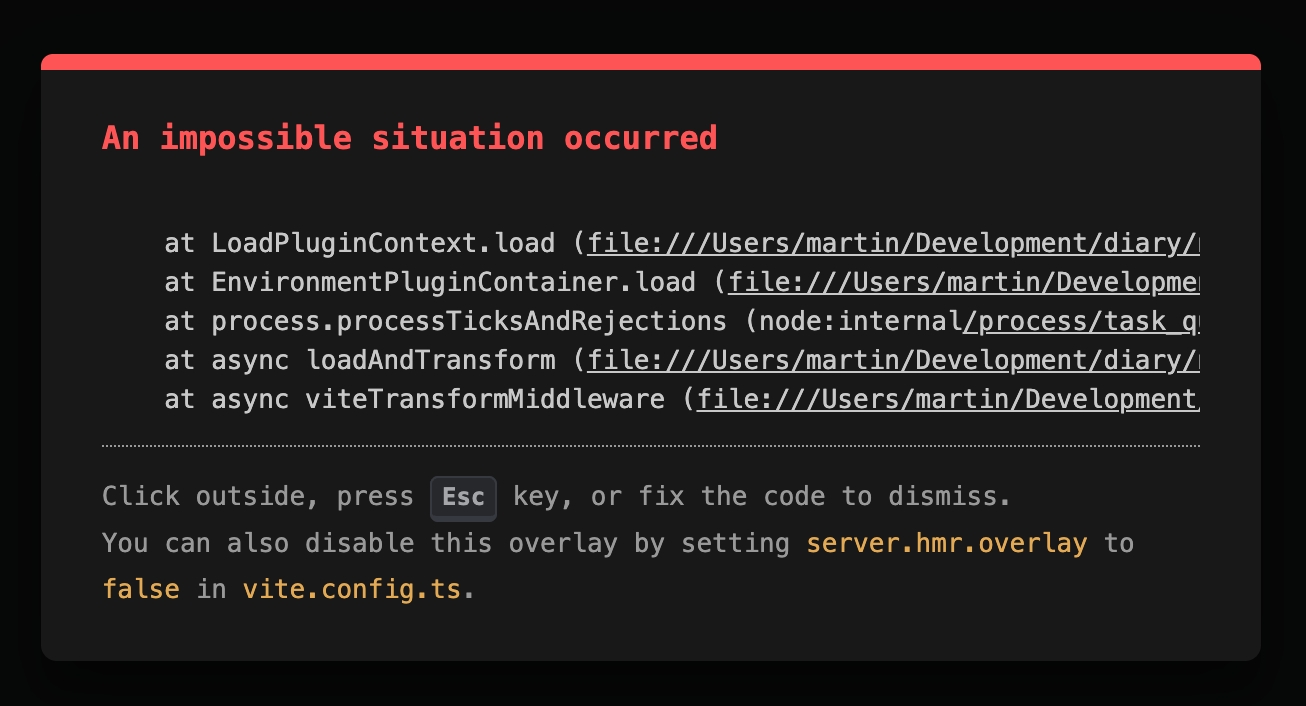Click the "LoadPluginContext.load" function name

(x=383, y=243)
